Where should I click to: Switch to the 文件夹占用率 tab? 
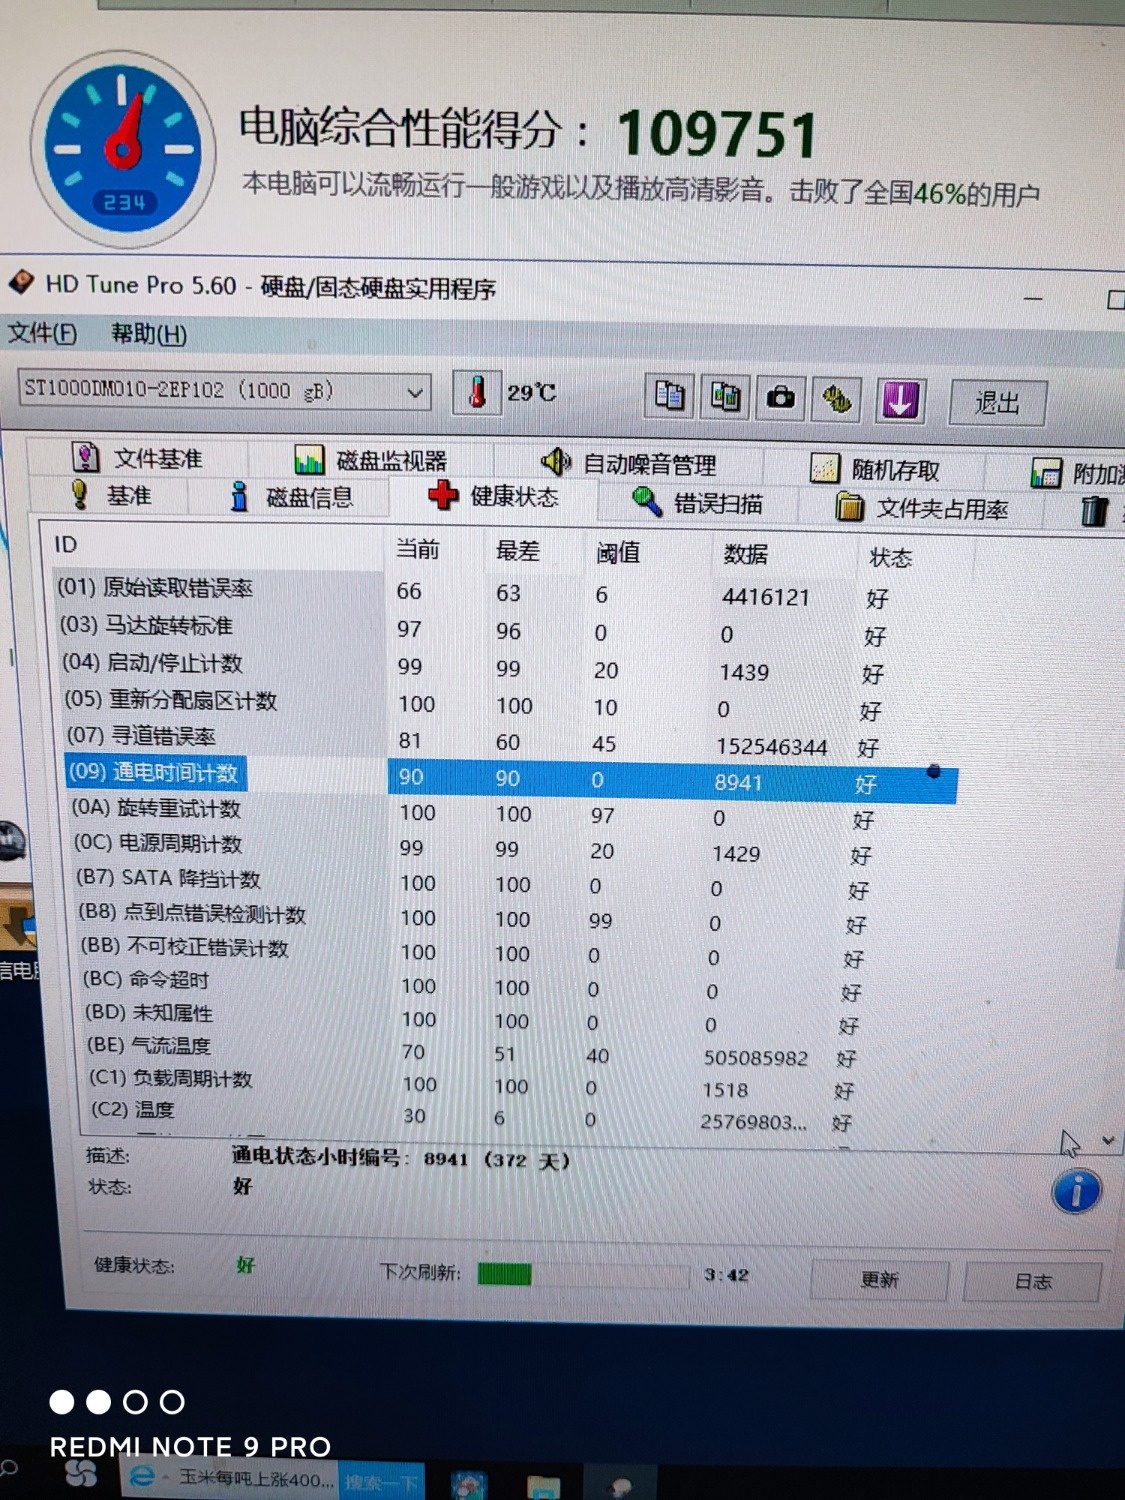click(x=922, y=508)
